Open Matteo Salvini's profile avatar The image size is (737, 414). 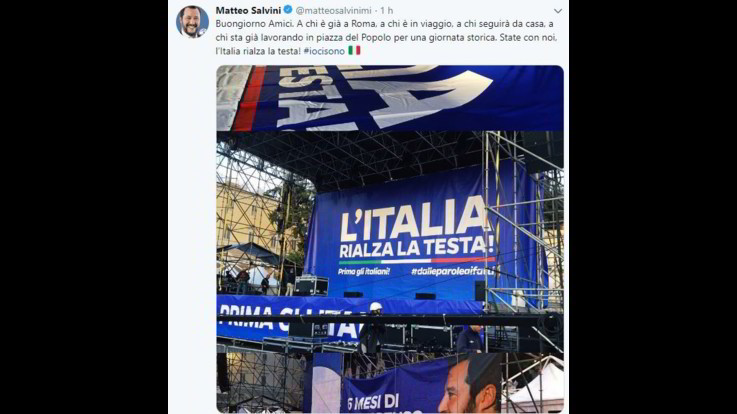(192, 22)
